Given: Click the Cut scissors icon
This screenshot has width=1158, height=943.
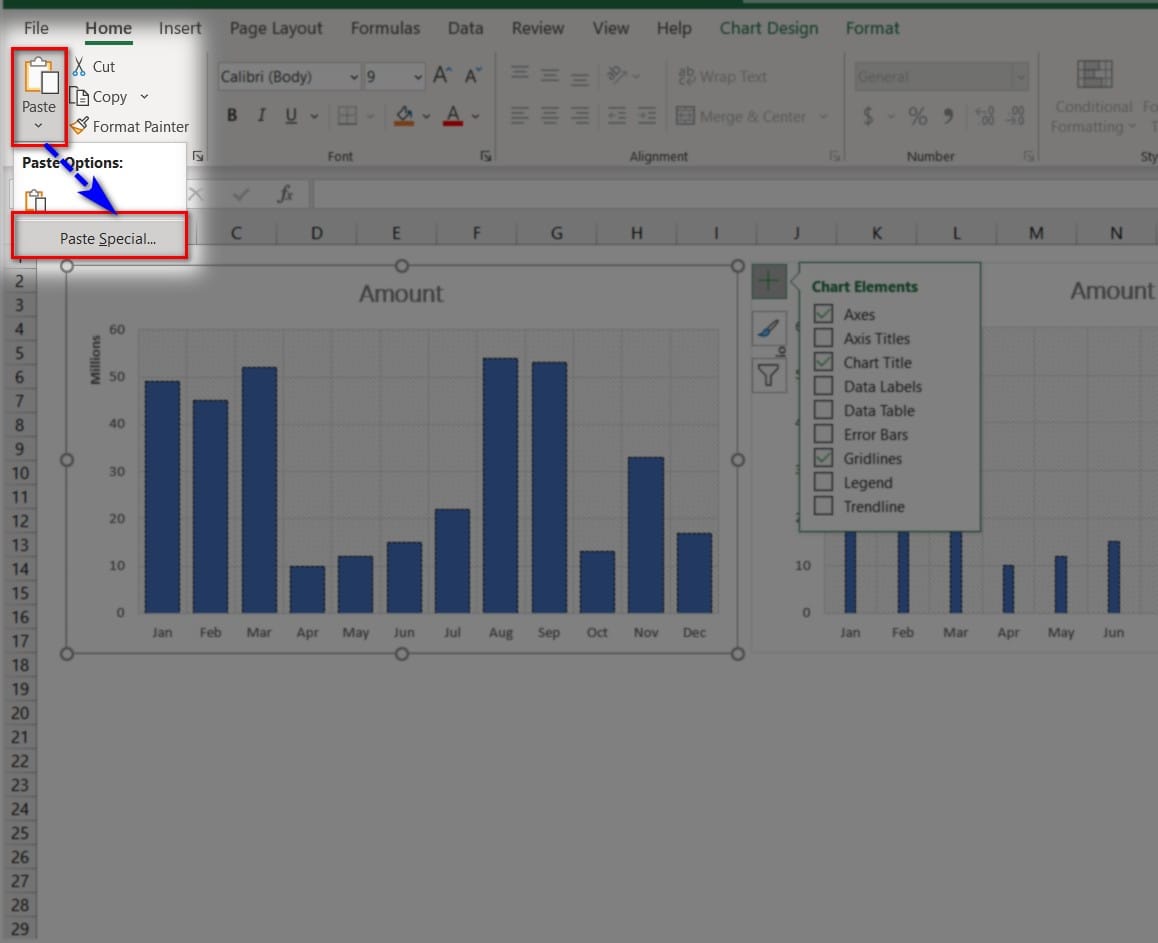Looking at the screenshot, I should 79,67.
